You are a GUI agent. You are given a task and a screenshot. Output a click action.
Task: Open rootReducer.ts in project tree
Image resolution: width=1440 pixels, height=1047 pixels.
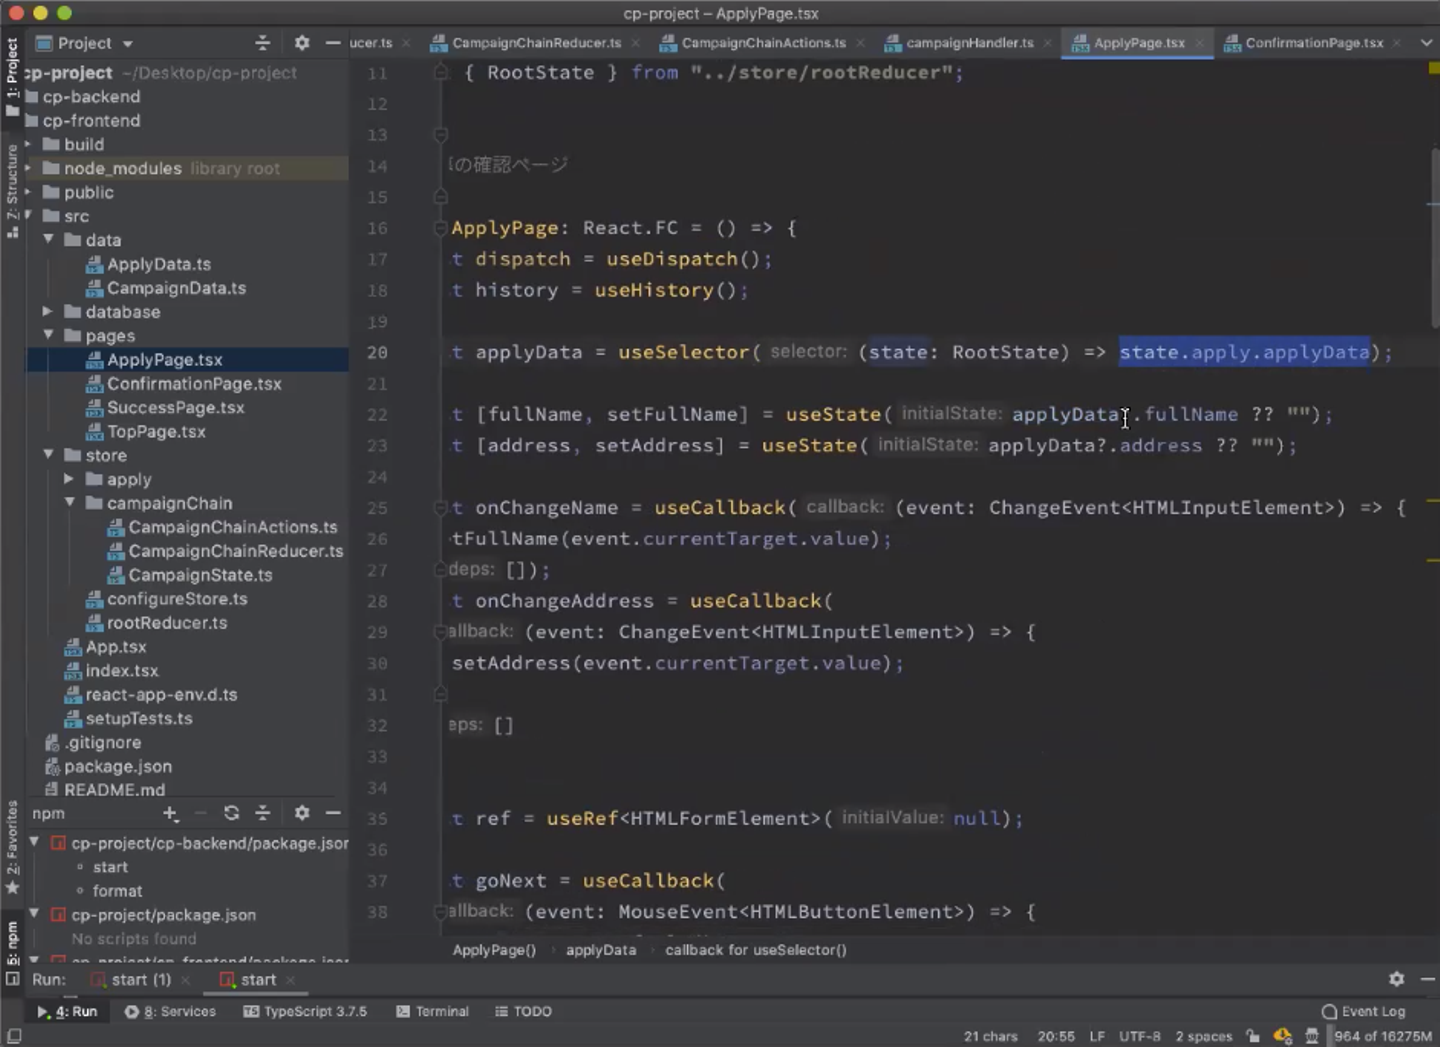coord(166,623)
